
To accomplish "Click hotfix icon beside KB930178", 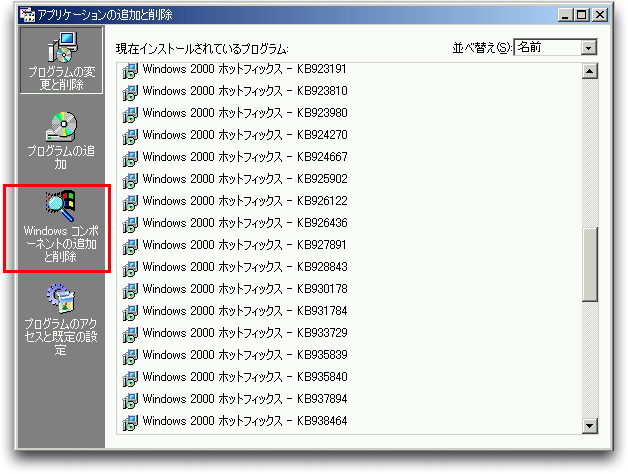I will [130, 290].
